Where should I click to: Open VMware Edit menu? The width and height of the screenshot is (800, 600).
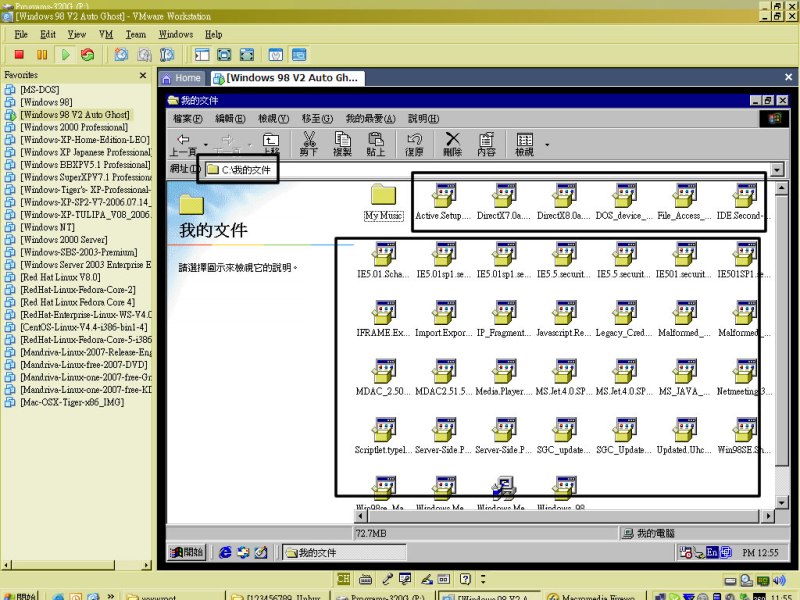[48, 35]
